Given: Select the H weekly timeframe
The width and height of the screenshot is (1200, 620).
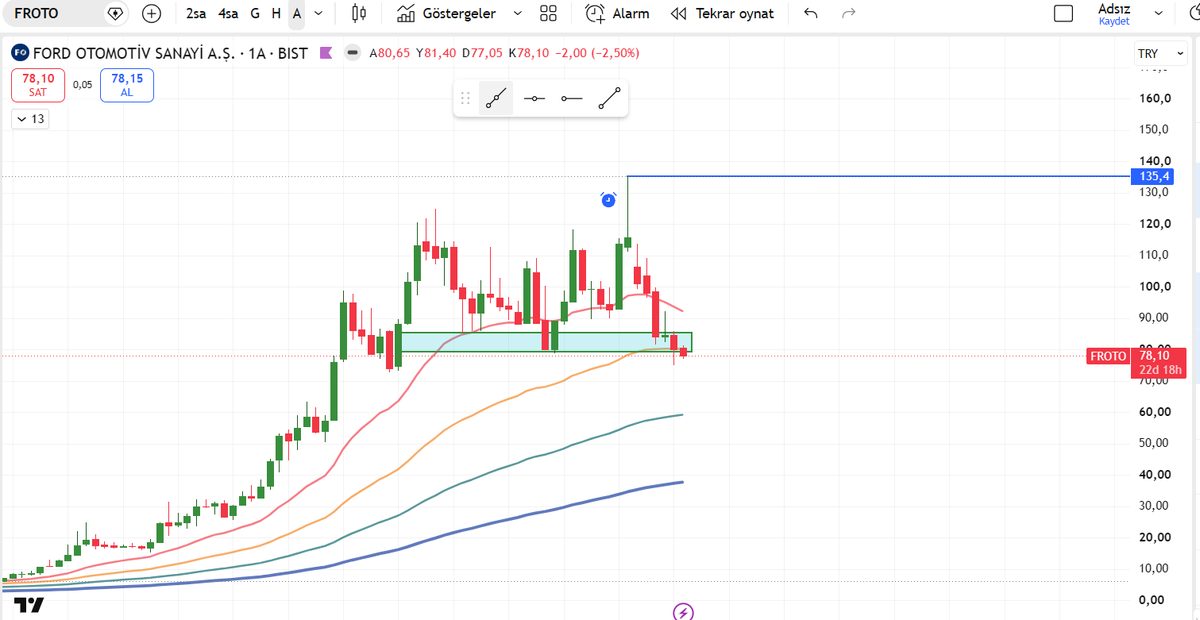Looking at the screenshot, I should coord(276,14).
